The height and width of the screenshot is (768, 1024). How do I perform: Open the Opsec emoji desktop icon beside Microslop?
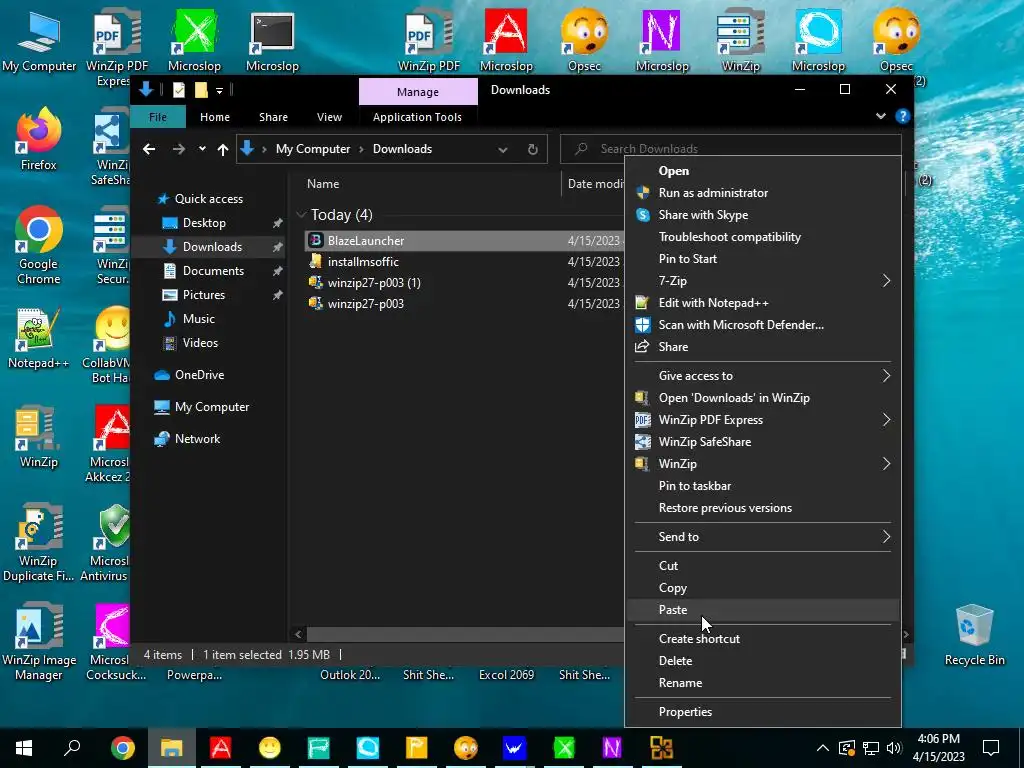(x=584, y=40)
